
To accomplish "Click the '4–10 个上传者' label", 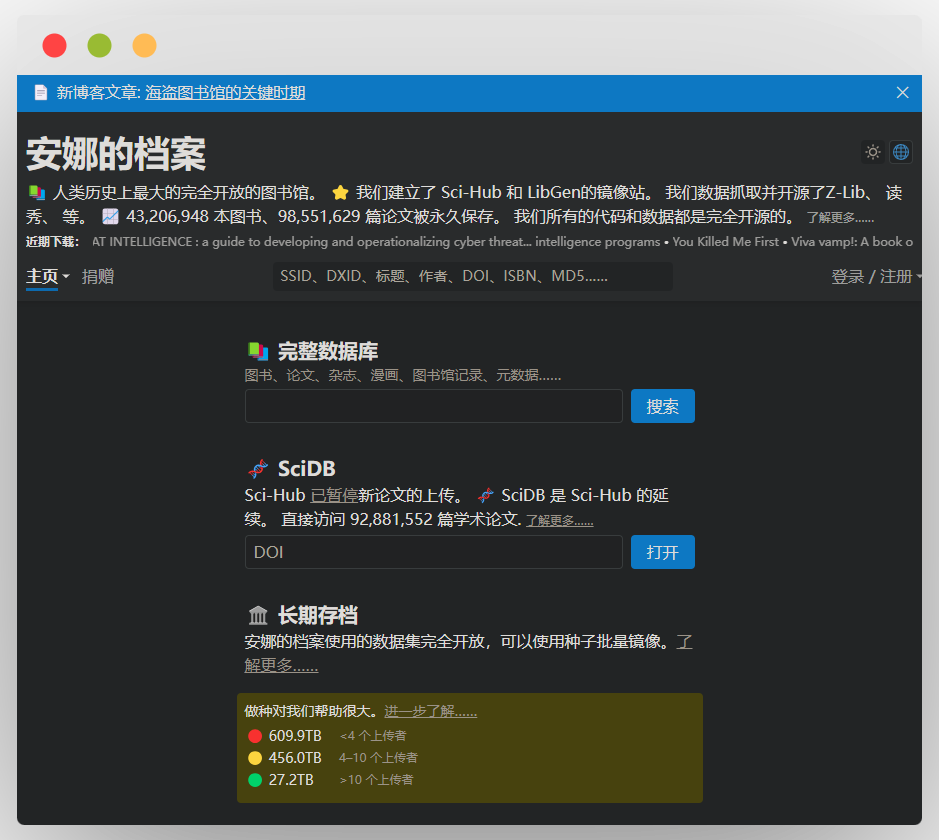I will [378, 758].
